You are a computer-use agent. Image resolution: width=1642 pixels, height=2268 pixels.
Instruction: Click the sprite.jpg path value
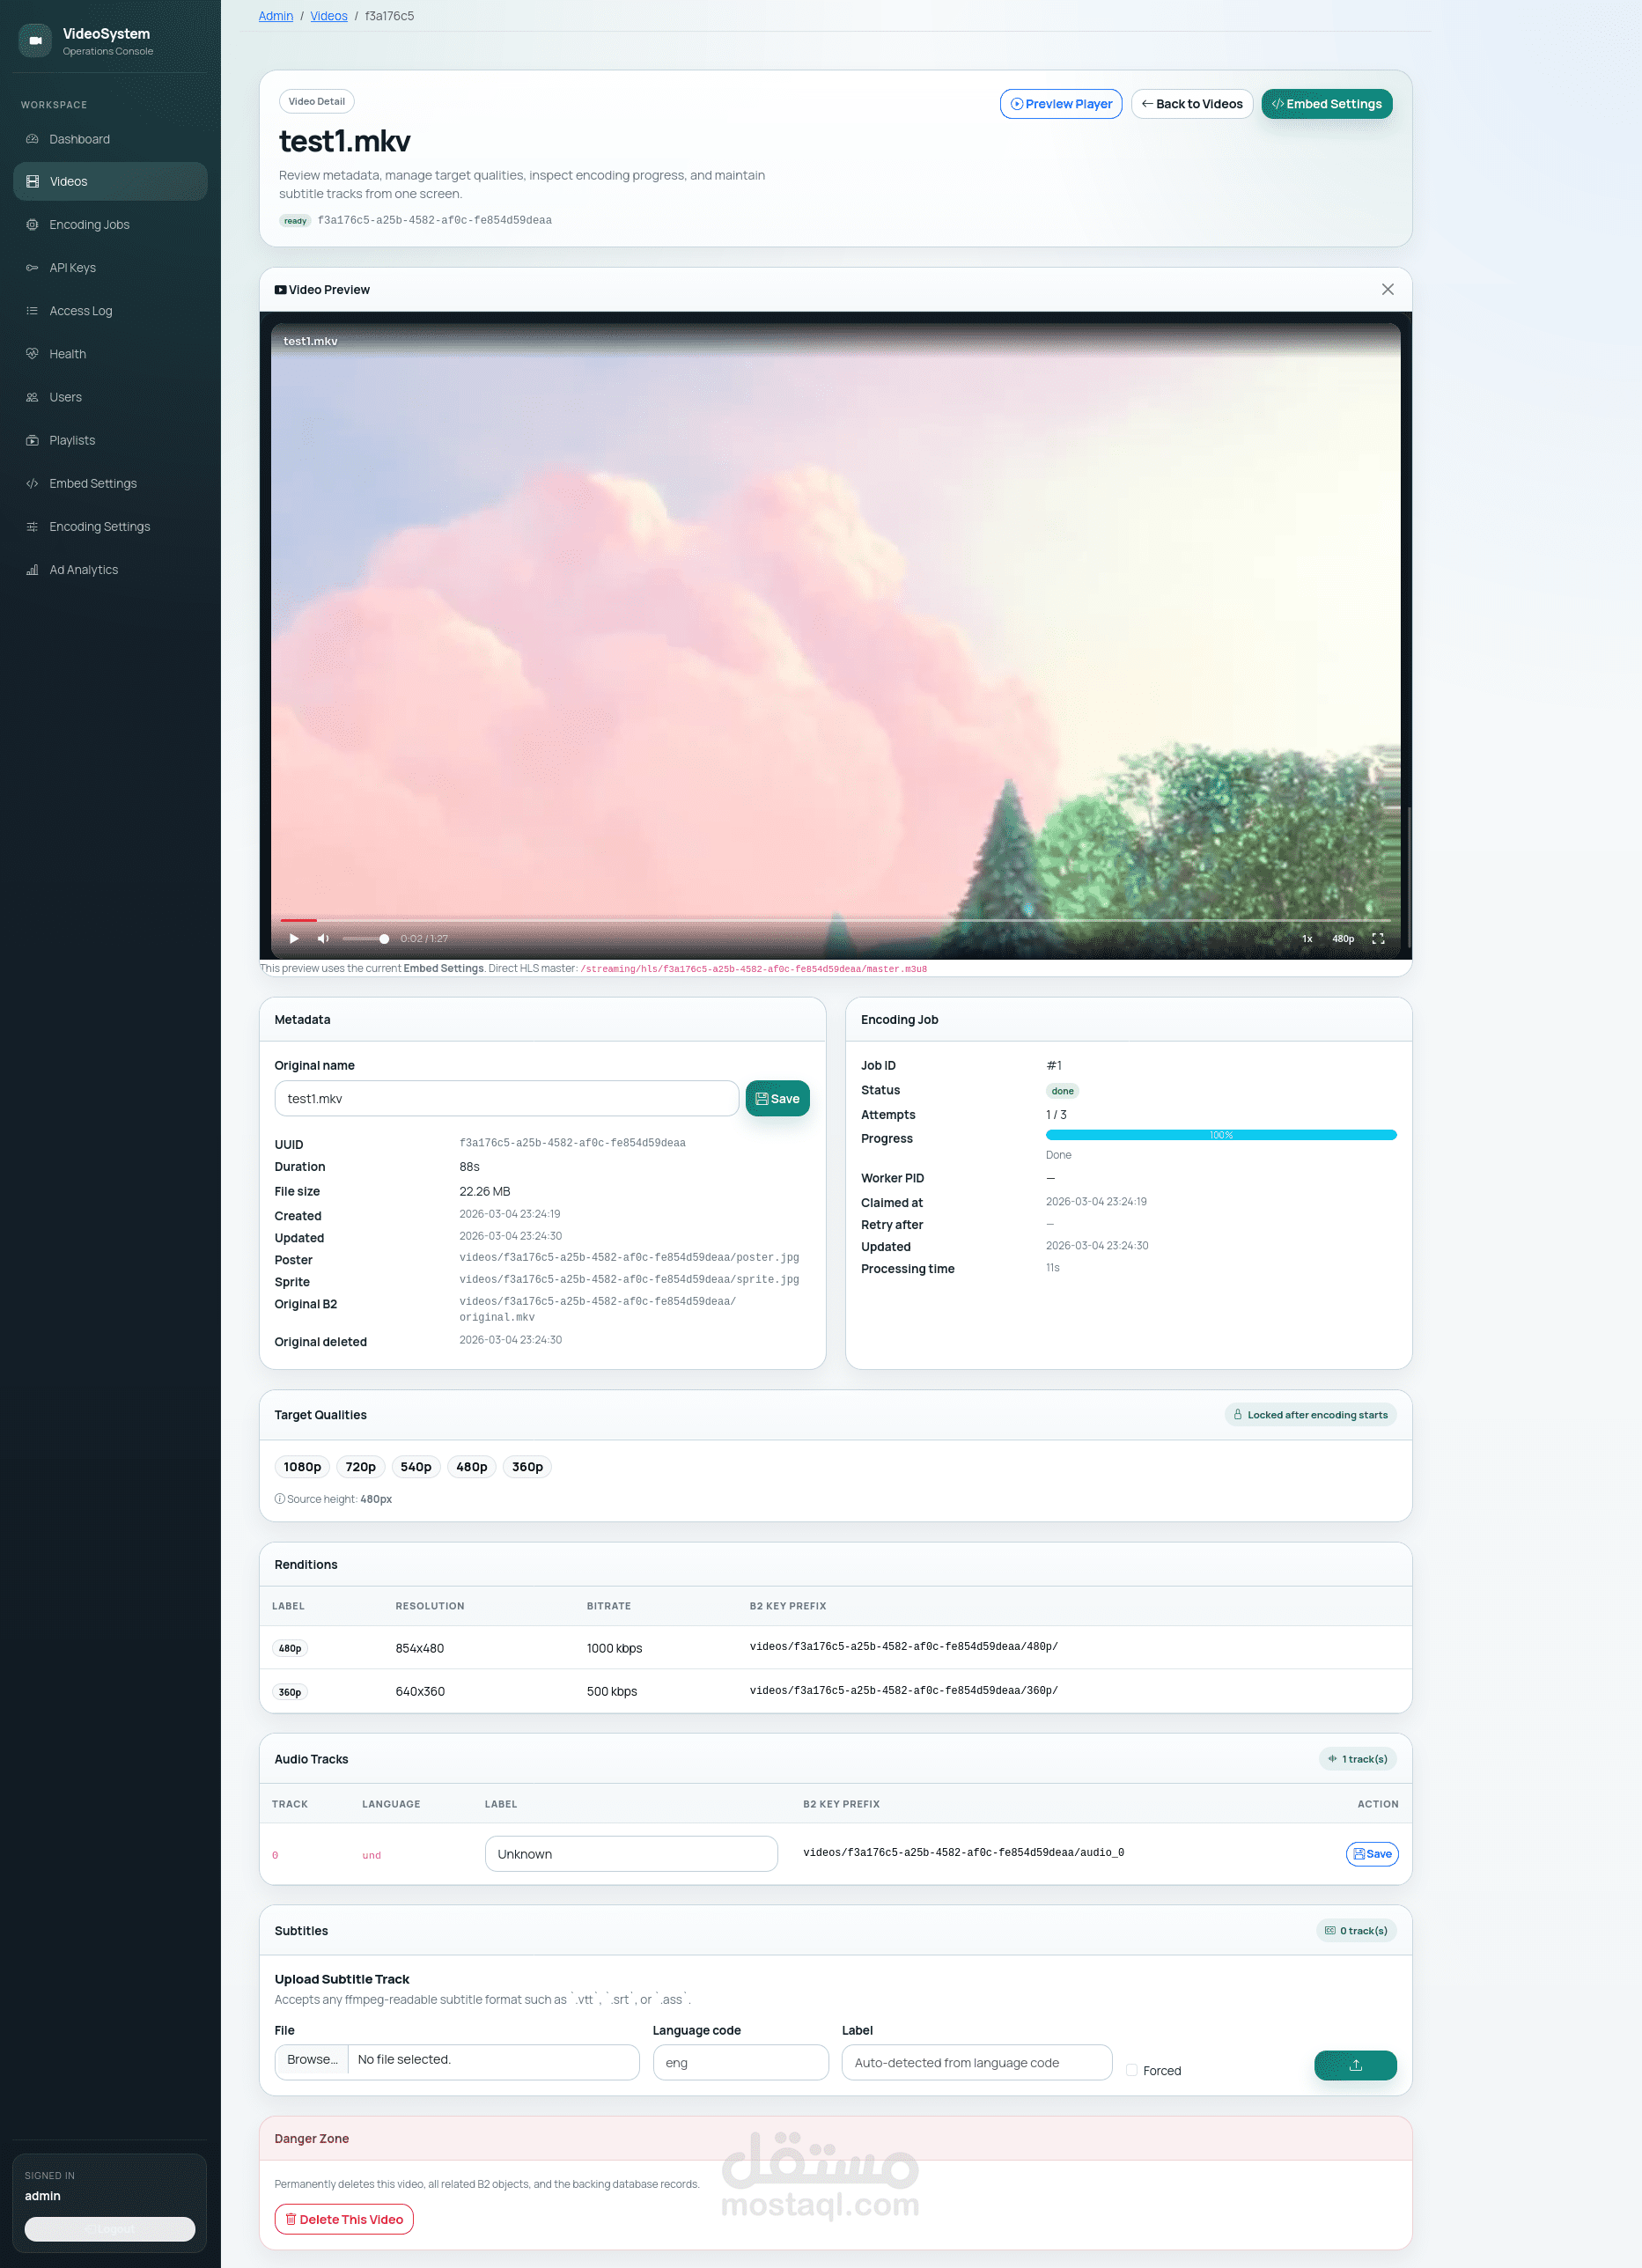(629, 1280)
